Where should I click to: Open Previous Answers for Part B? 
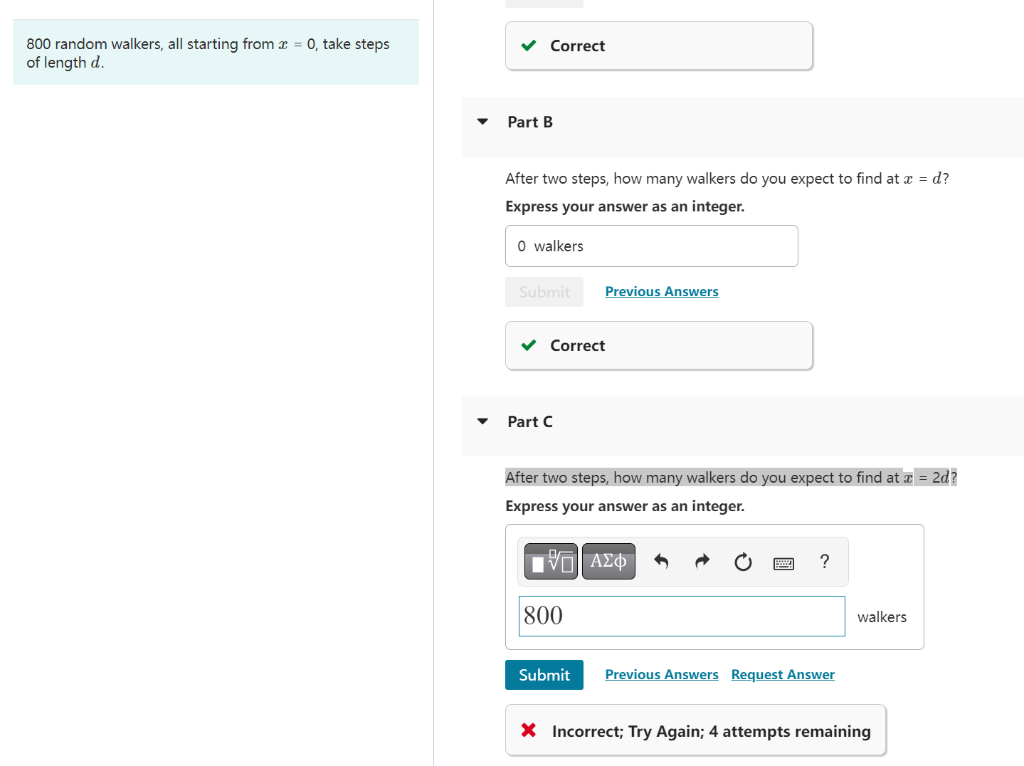click(x=661, y=291)
